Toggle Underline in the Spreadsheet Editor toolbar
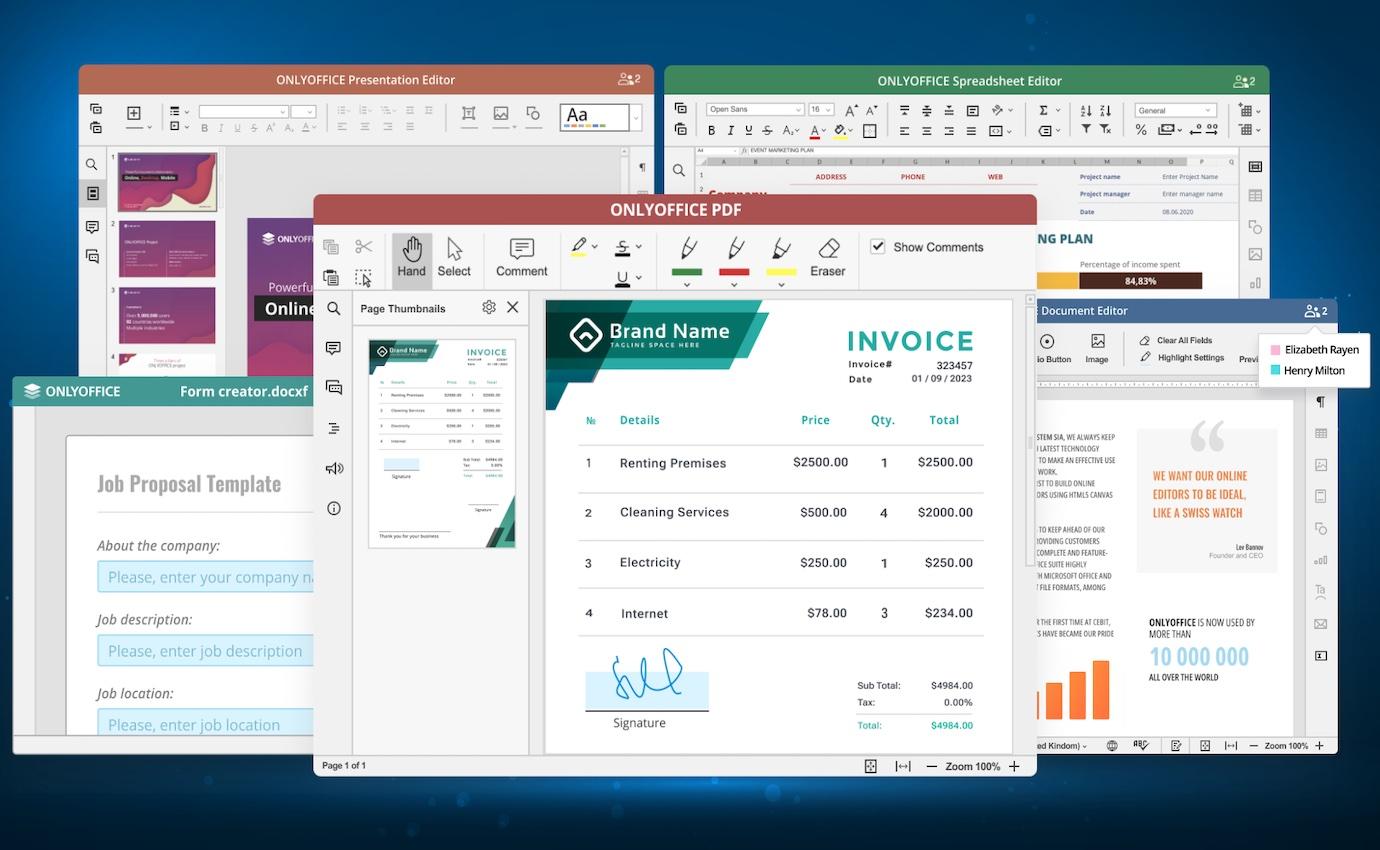The height and width of the screenshot is (850, 1380). tap(748, 130)
